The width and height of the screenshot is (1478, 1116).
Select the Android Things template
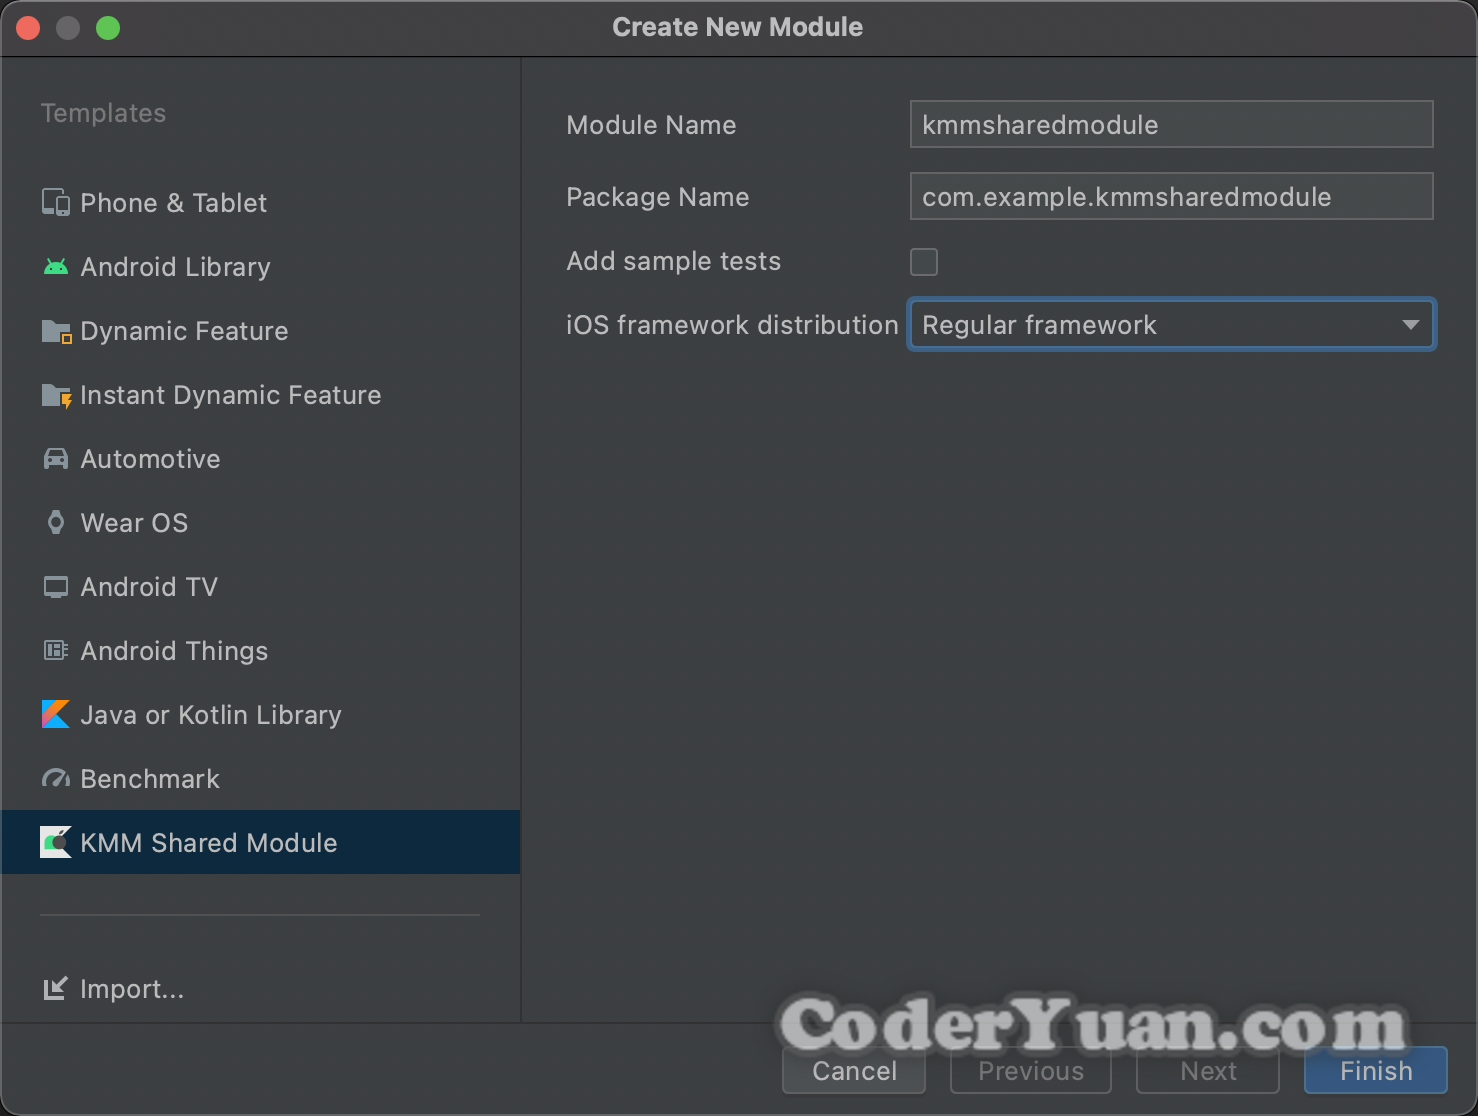point(261,651)
